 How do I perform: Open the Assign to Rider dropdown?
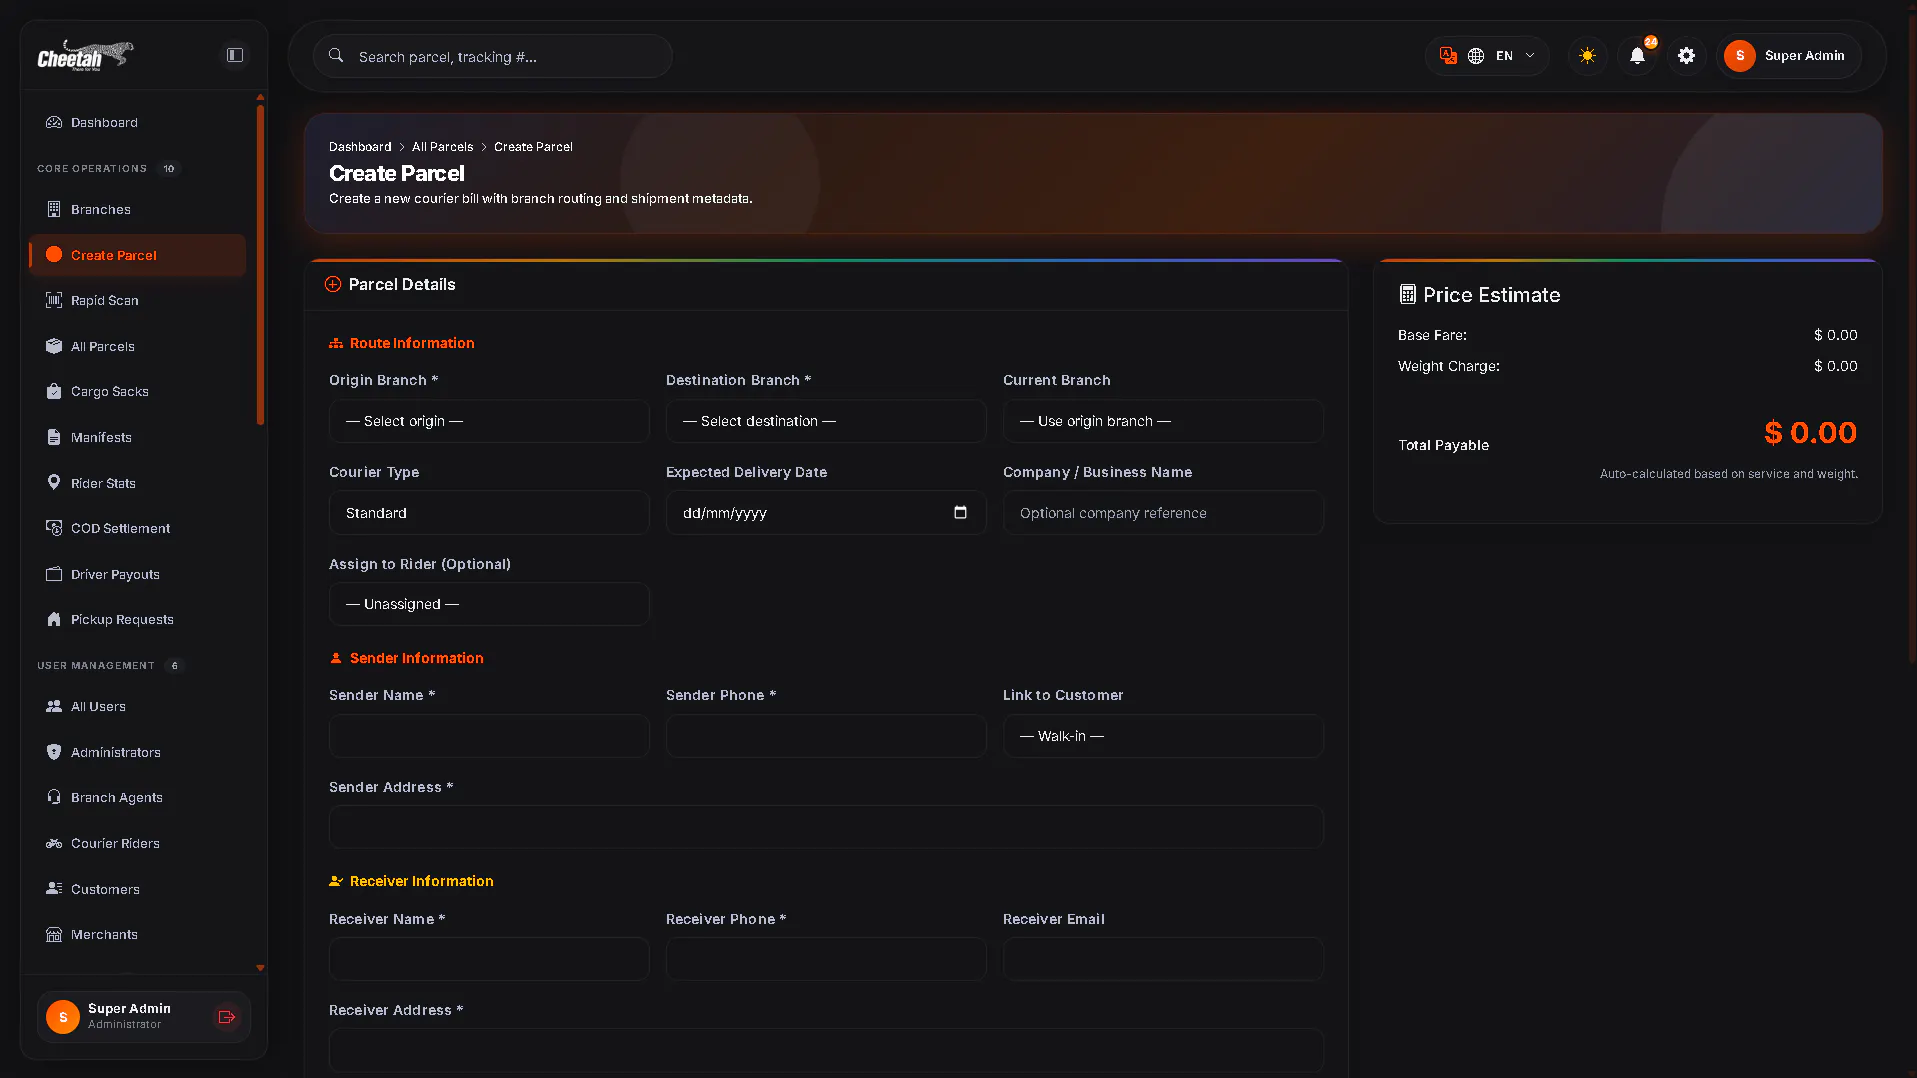coord(489,605)
